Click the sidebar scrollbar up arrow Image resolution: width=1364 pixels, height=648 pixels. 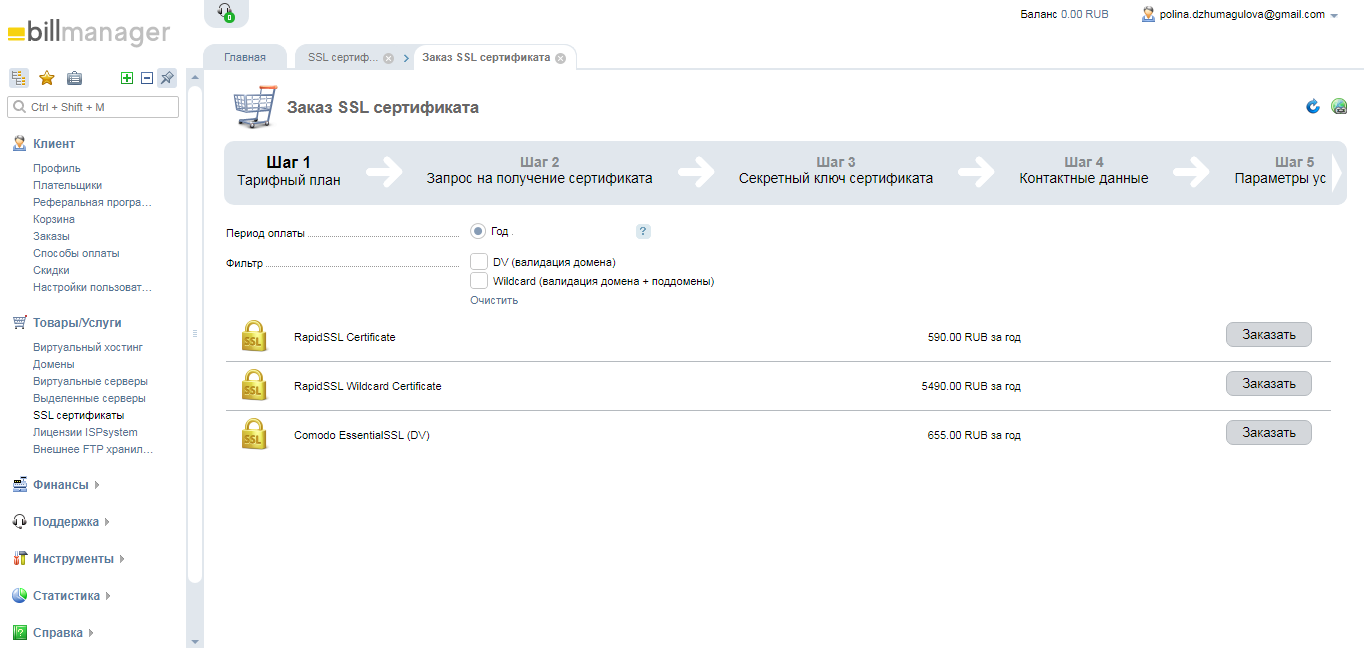click(195, 77)
